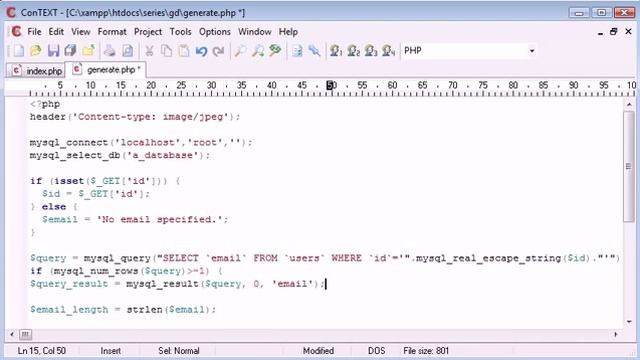The height and width of the screenshot is (360, 640).
Task: Click the vertical scrollbar down arrow
Action: (x=629, y=322)
